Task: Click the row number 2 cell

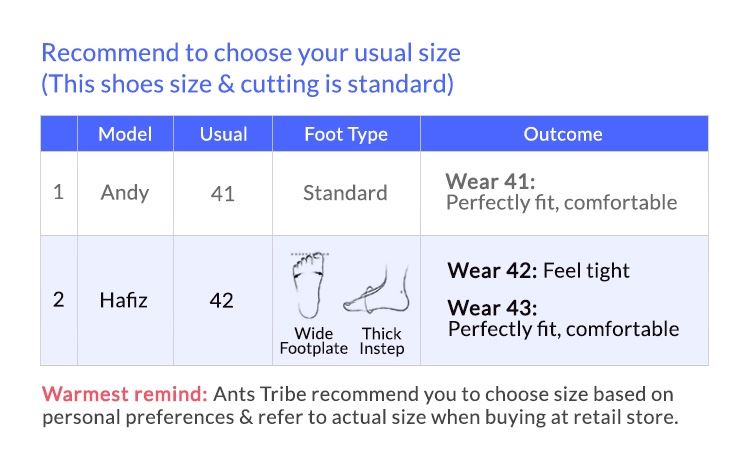Action: coord(58,300)
